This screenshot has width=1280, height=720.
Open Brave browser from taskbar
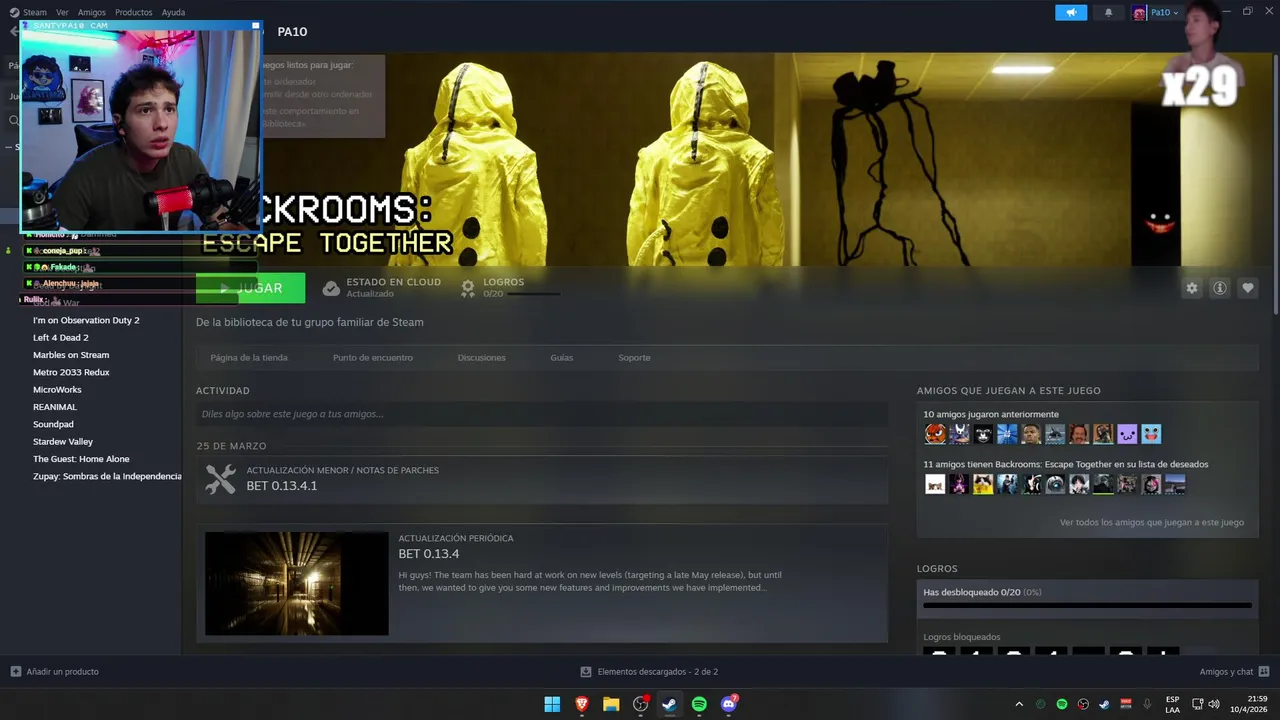582,704
